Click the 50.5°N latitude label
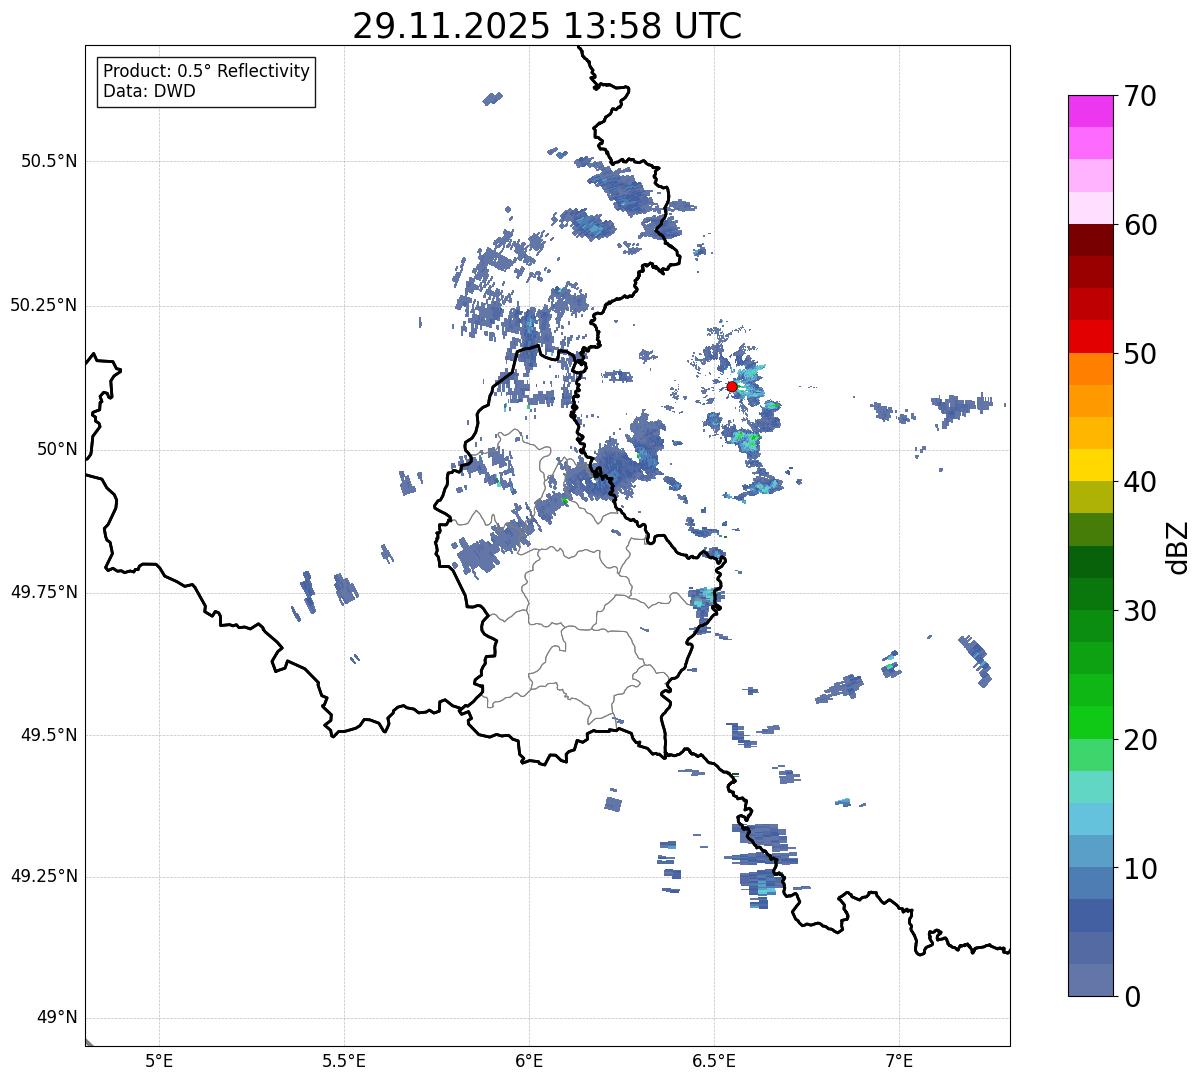This screenshot has height=1081, width=1202. point(49,161)
